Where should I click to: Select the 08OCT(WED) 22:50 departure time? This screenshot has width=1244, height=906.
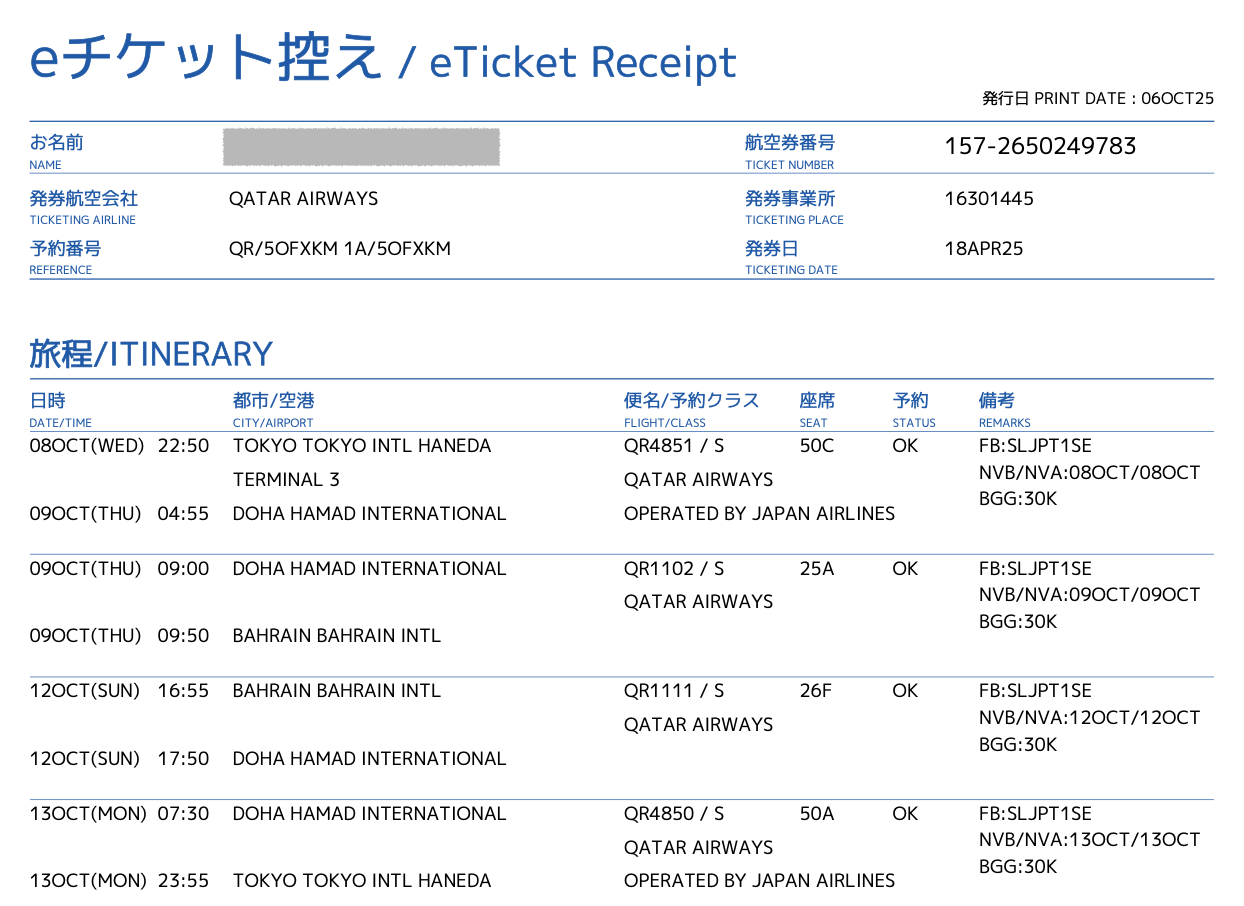point(119,446)
